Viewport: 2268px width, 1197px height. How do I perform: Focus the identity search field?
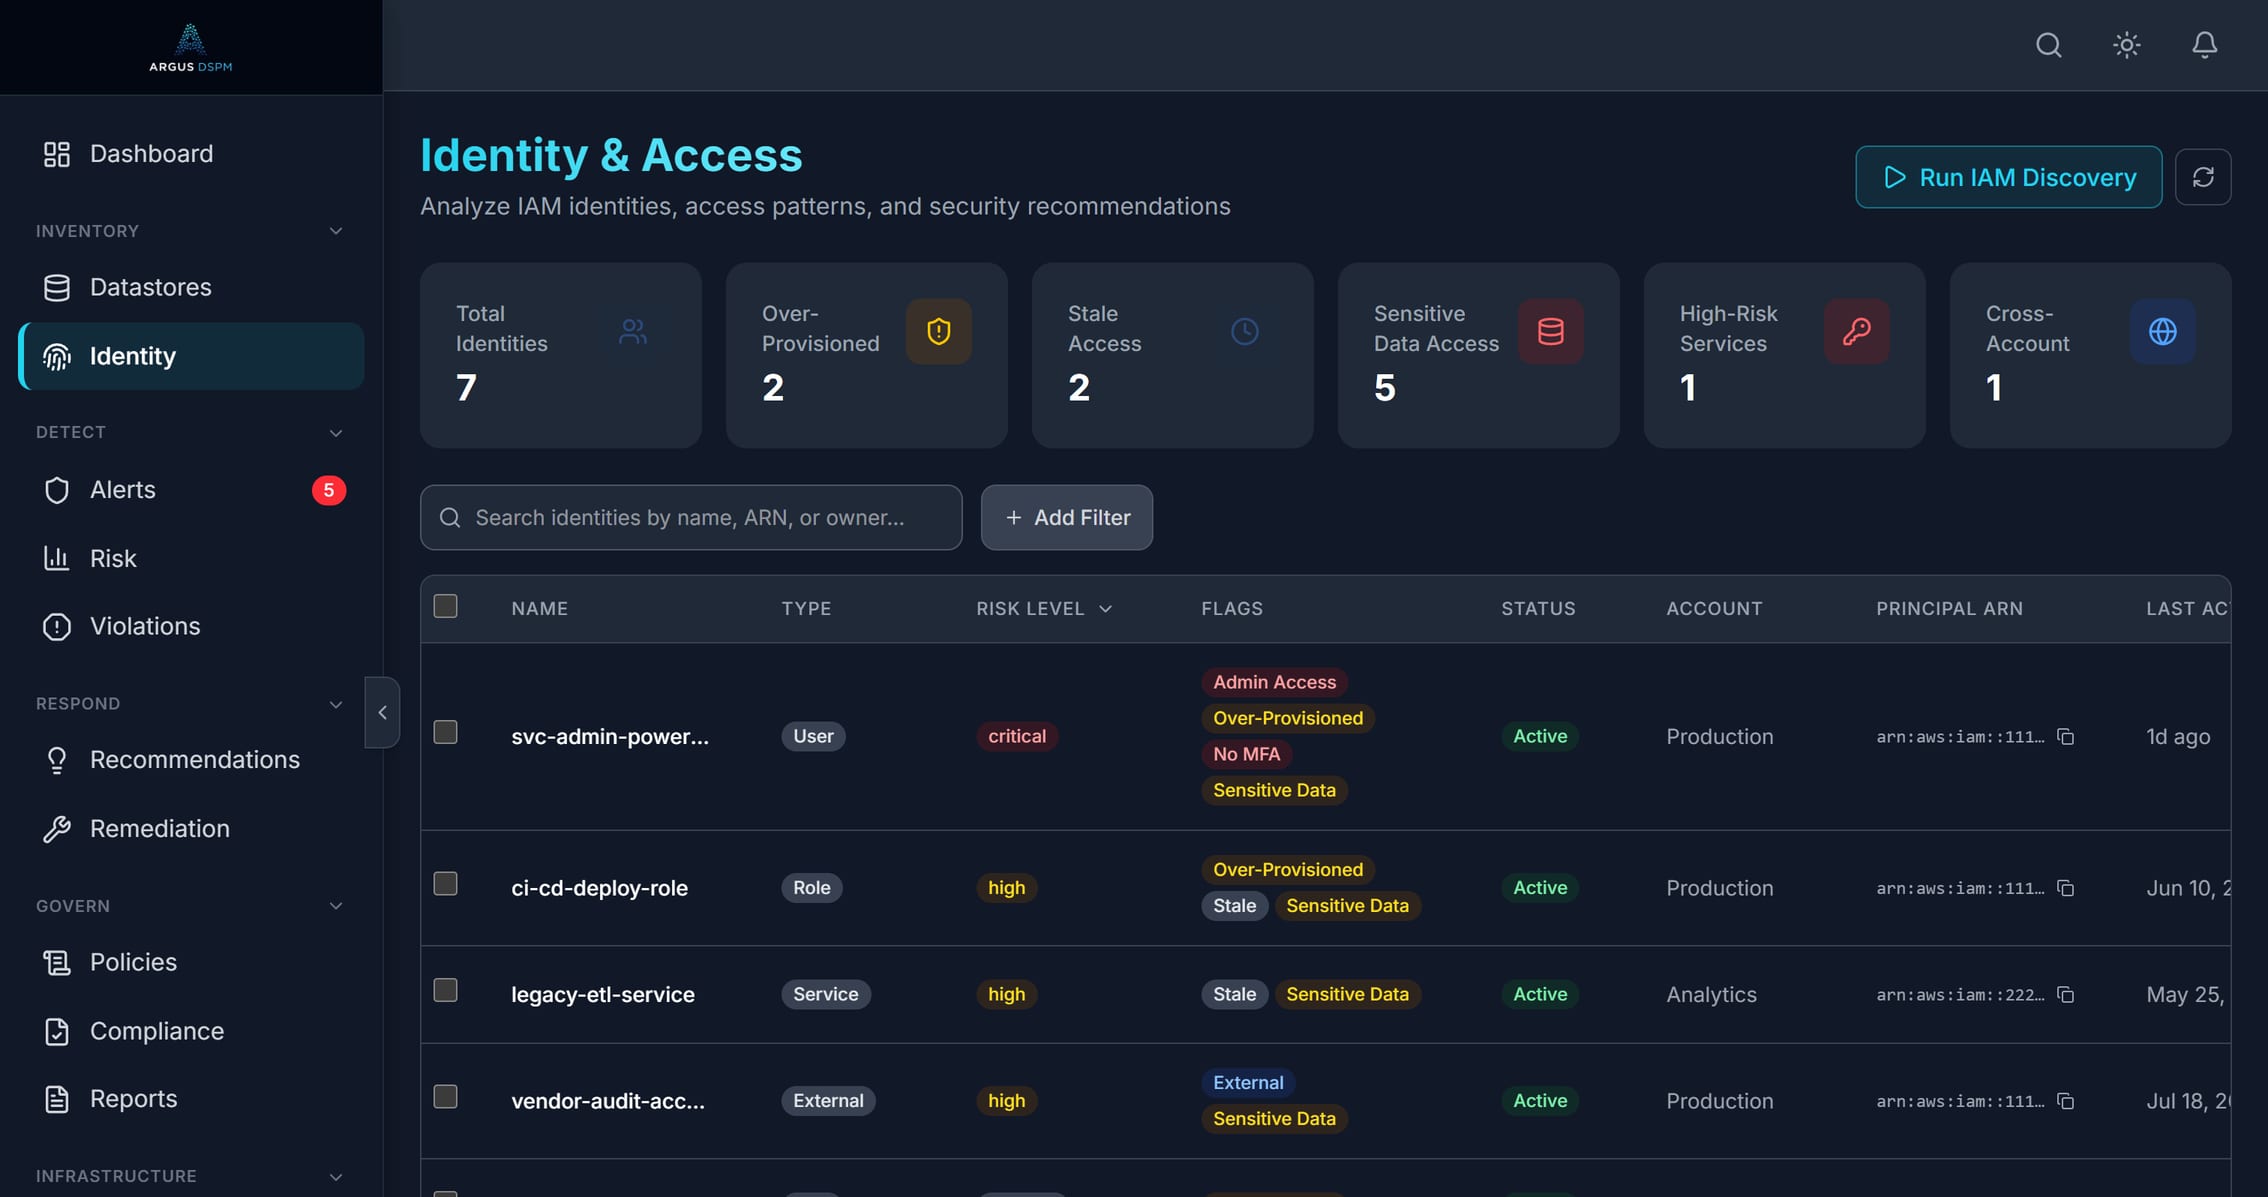click(x=691, y=517)
